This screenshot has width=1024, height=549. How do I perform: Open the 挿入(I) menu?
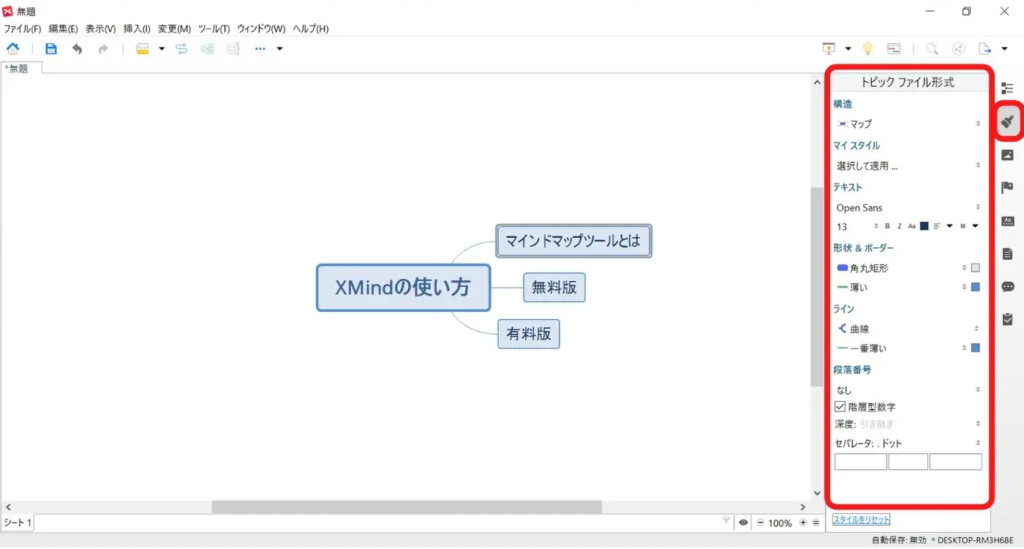point(136,29)
